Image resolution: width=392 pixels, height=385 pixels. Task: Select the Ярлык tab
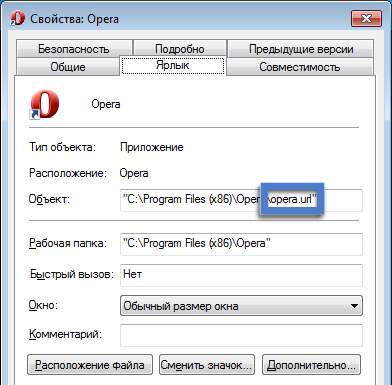pyautogui.click(x=173, y=65)
